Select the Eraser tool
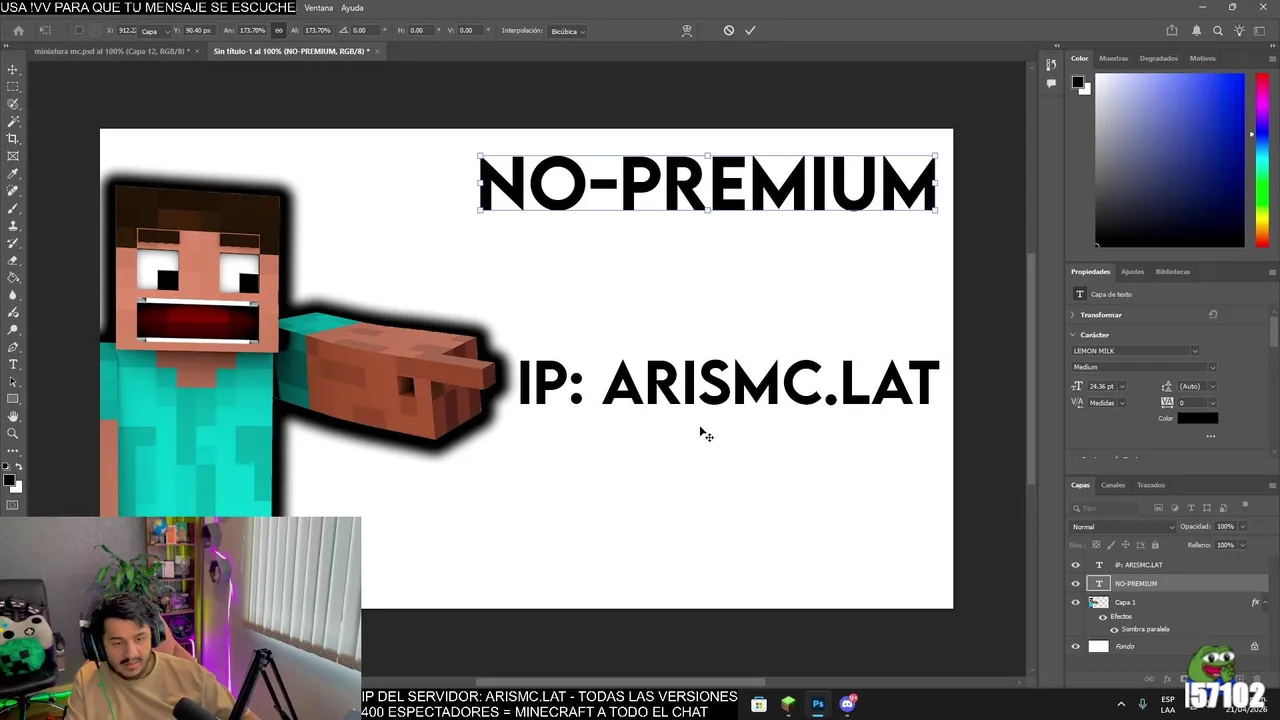Viewport: 1280px width, 720px height. pyautogui.click(x=13, y=260)
